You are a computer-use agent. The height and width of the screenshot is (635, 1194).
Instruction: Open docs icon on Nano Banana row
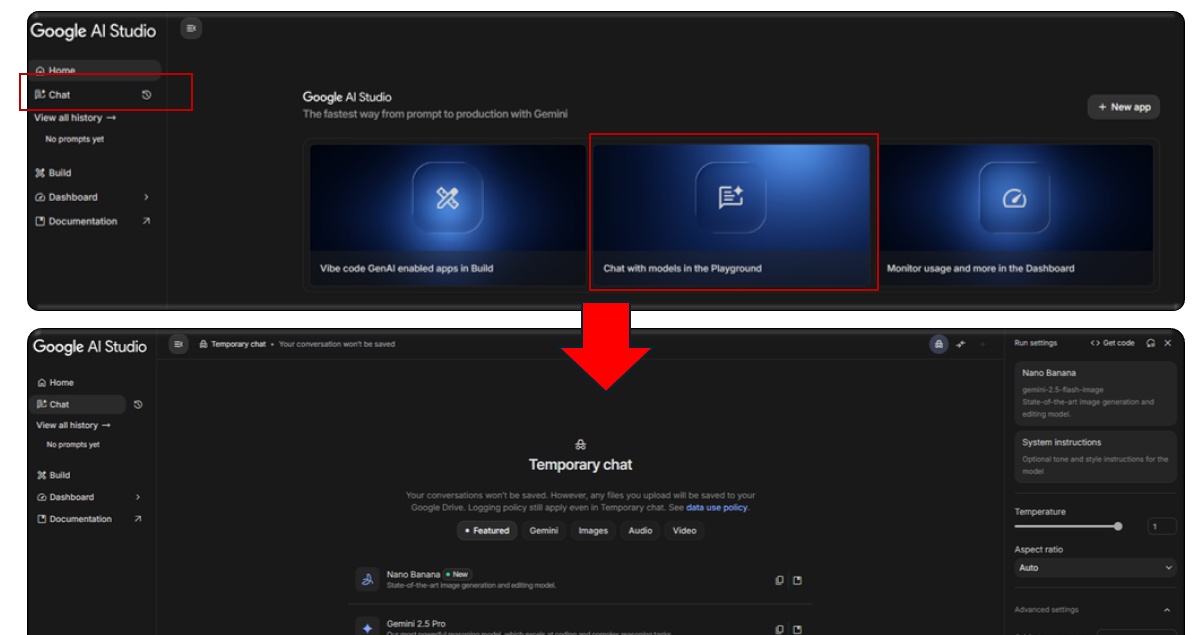pyautogui.click(x=797, y=580)
